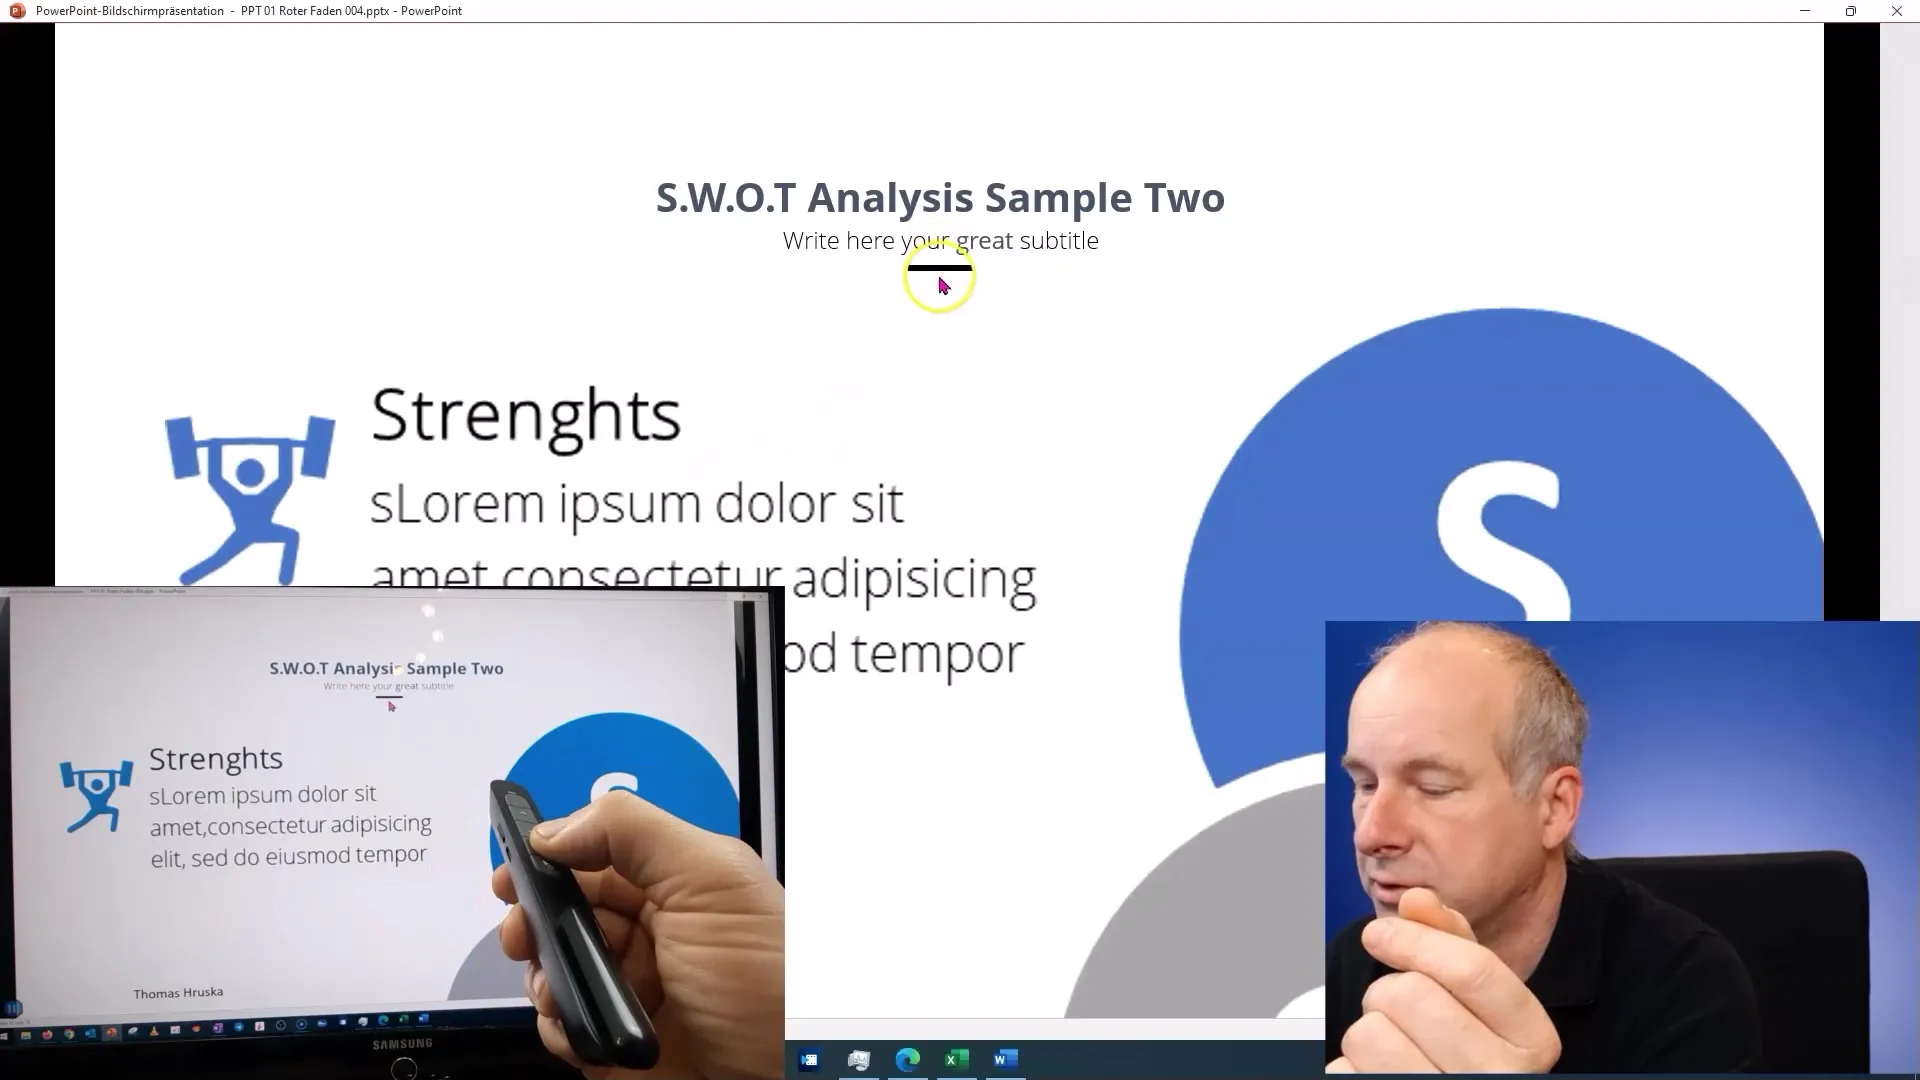Expand the PowerPoint title bar menu
The image size is (1920, 1080).
pos(16,11)
